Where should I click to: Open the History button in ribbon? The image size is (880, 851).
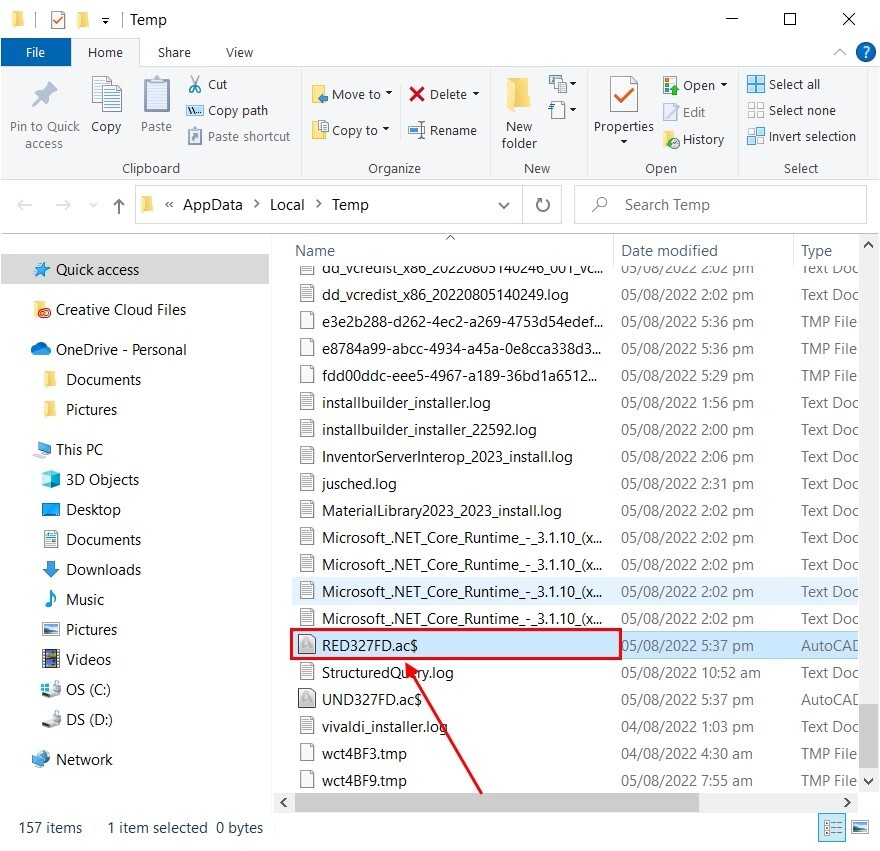pyautogui.click(x=693, y=140)
